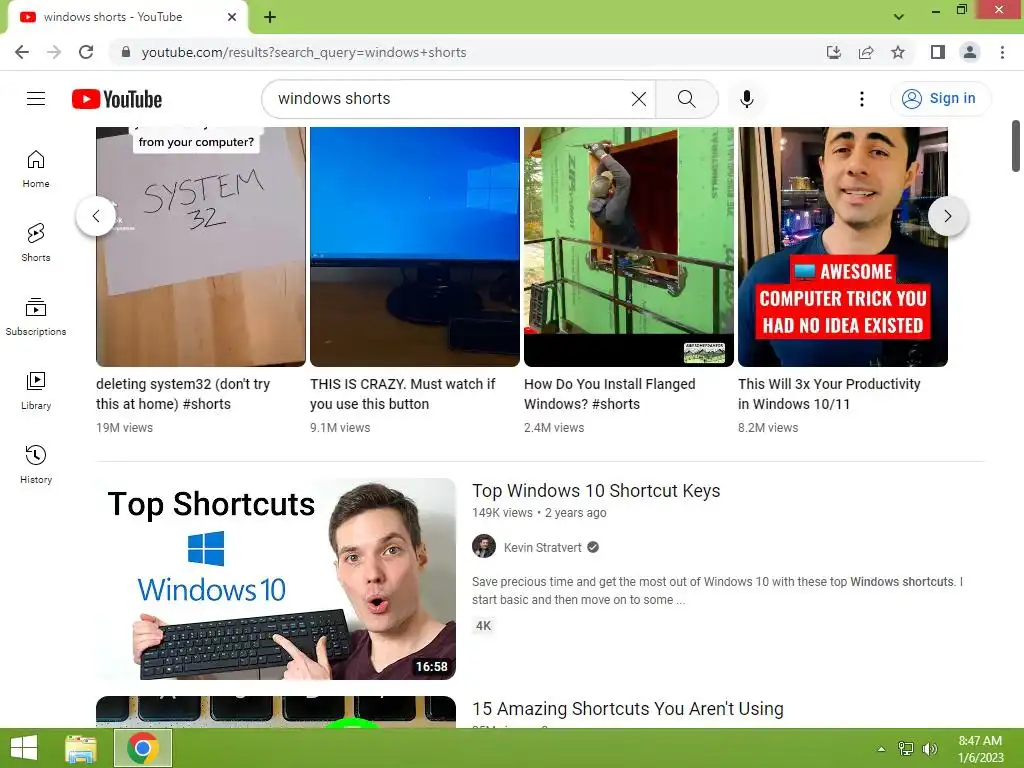Bookmark this page with the star
The image size is (1024, 768).
(898, 52)
